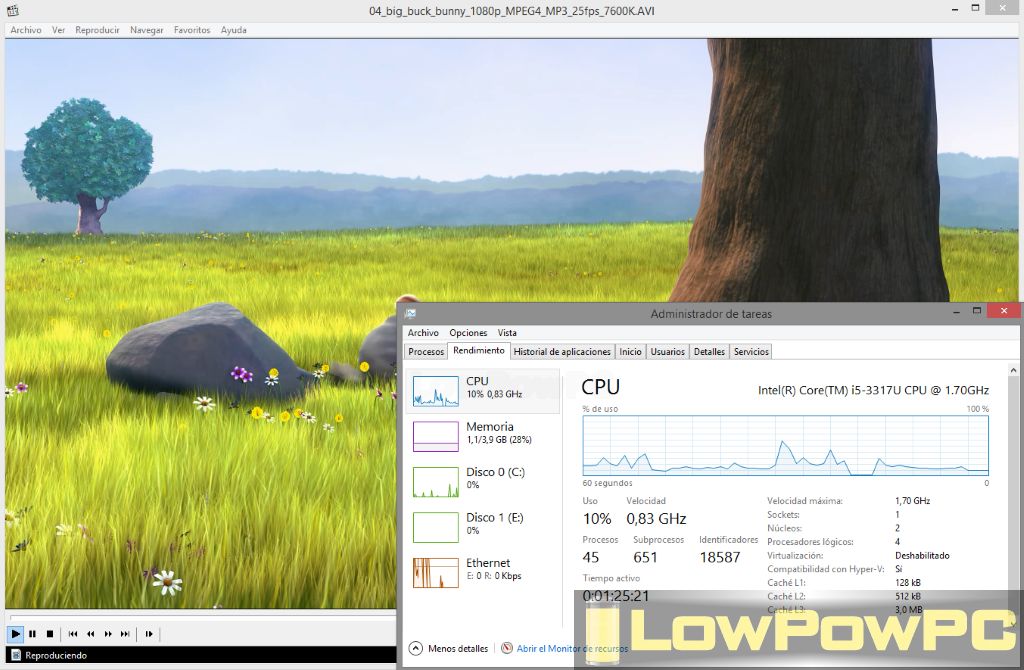Select the Disco 1 (E:) graph thumbnail
The image size is (1024, 670).
tap(436, 528)
